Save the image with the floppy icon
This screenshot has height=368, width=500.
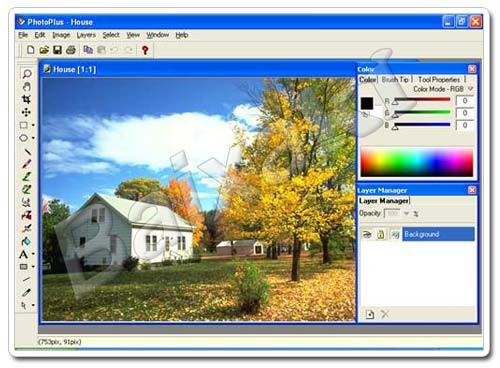click(57, 50)
